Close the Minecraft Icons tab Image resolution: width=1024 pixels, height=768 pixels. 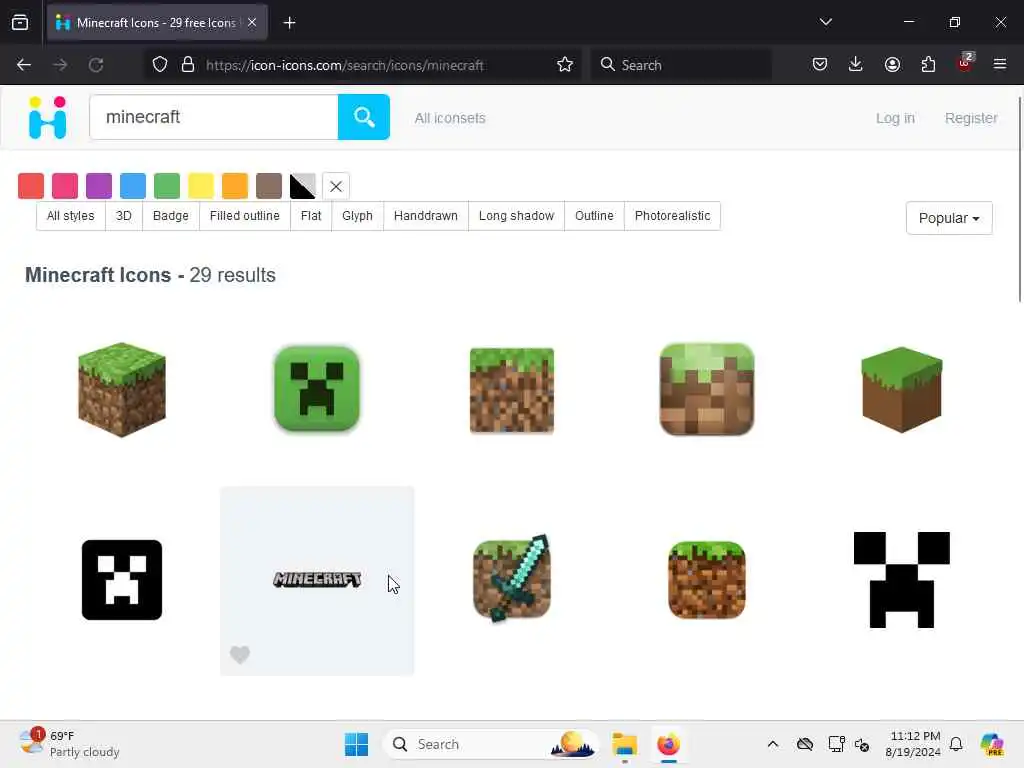pyautogui.click(x=252, y=23)
